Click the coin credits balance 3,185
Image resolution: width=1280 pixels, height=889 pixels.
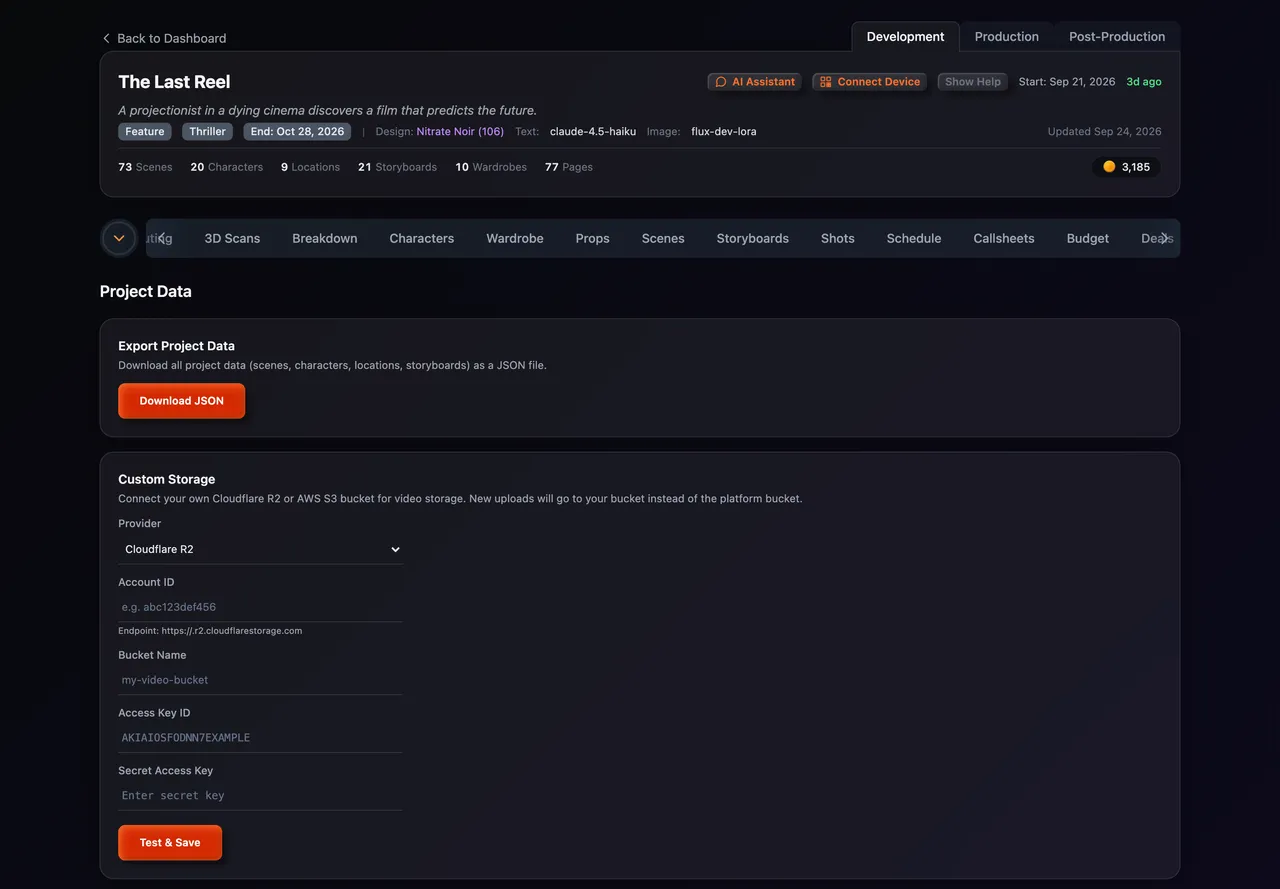[x=1126, y=167]
